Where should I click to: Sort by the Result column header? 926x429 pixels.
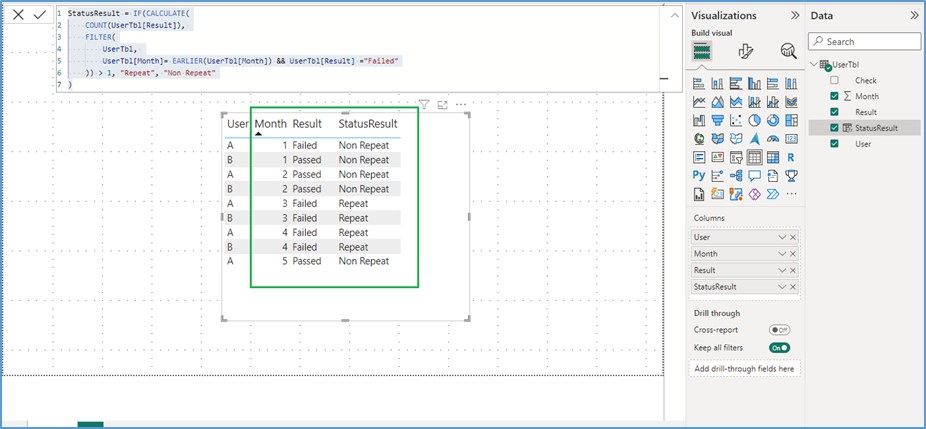[x=307, y=124]
